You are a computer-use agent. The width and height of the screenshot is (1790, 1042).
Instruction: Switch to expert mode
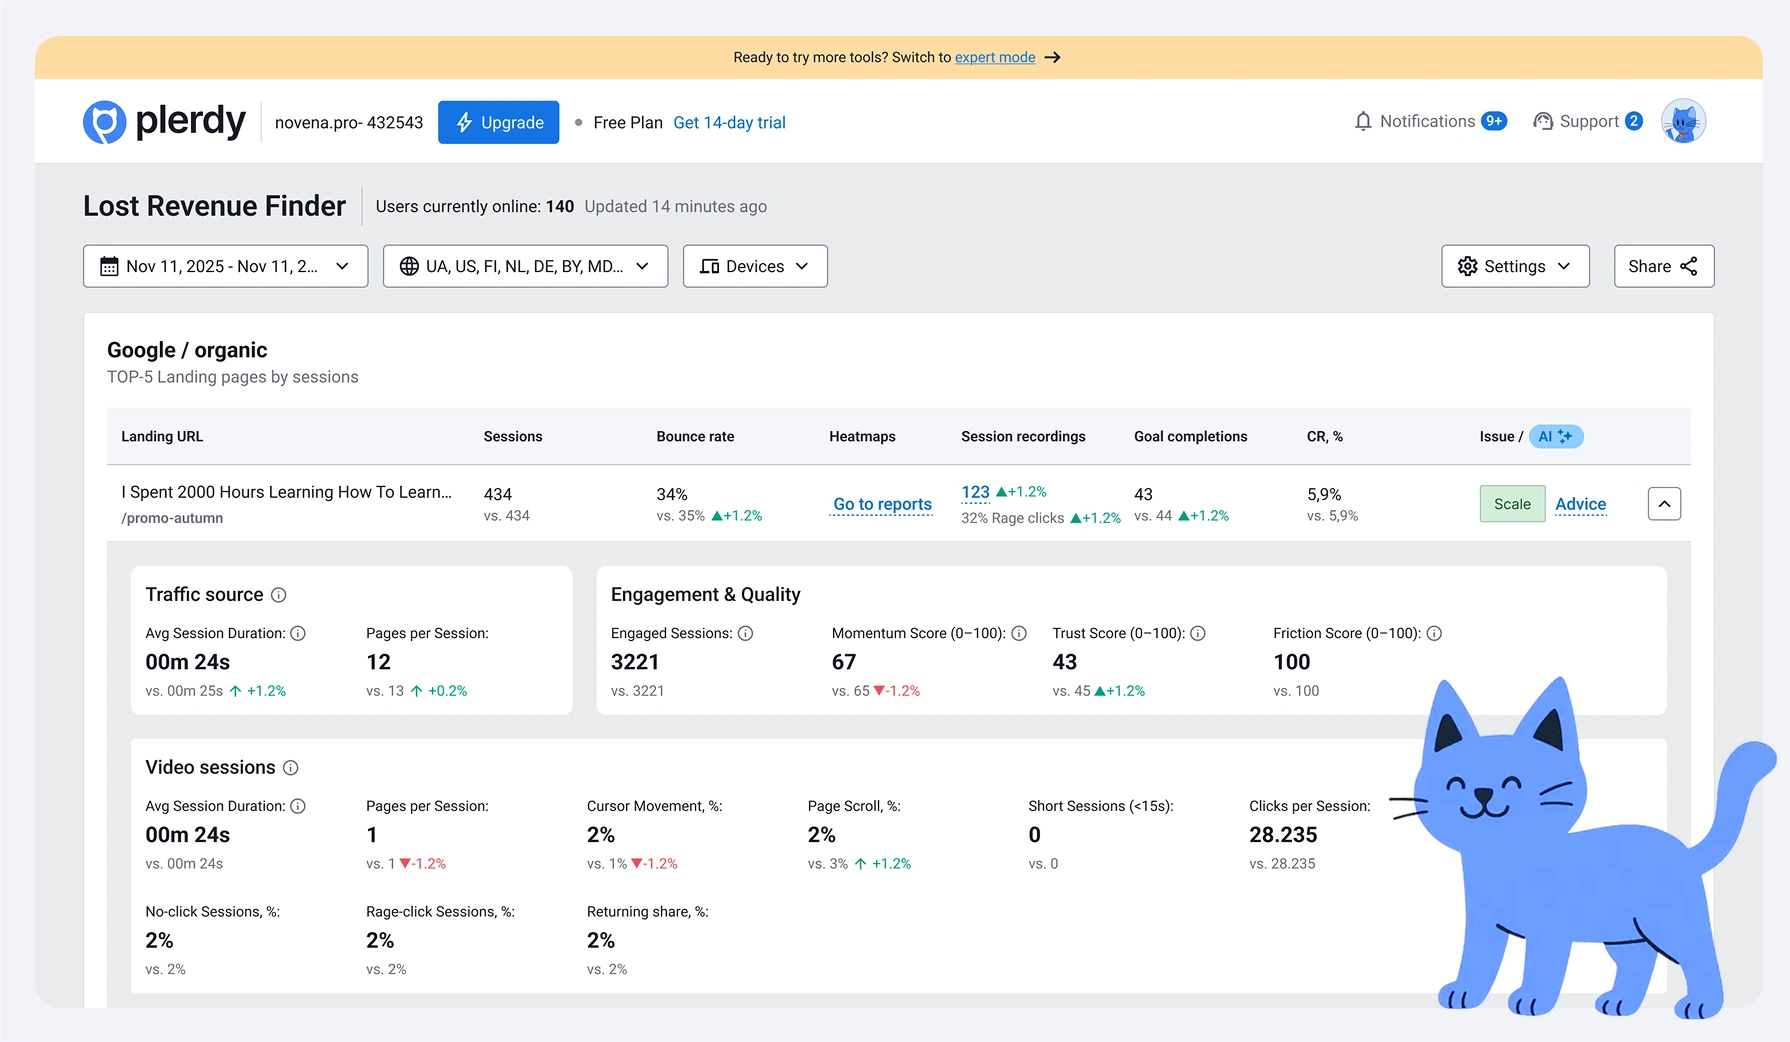click(994, 57)
